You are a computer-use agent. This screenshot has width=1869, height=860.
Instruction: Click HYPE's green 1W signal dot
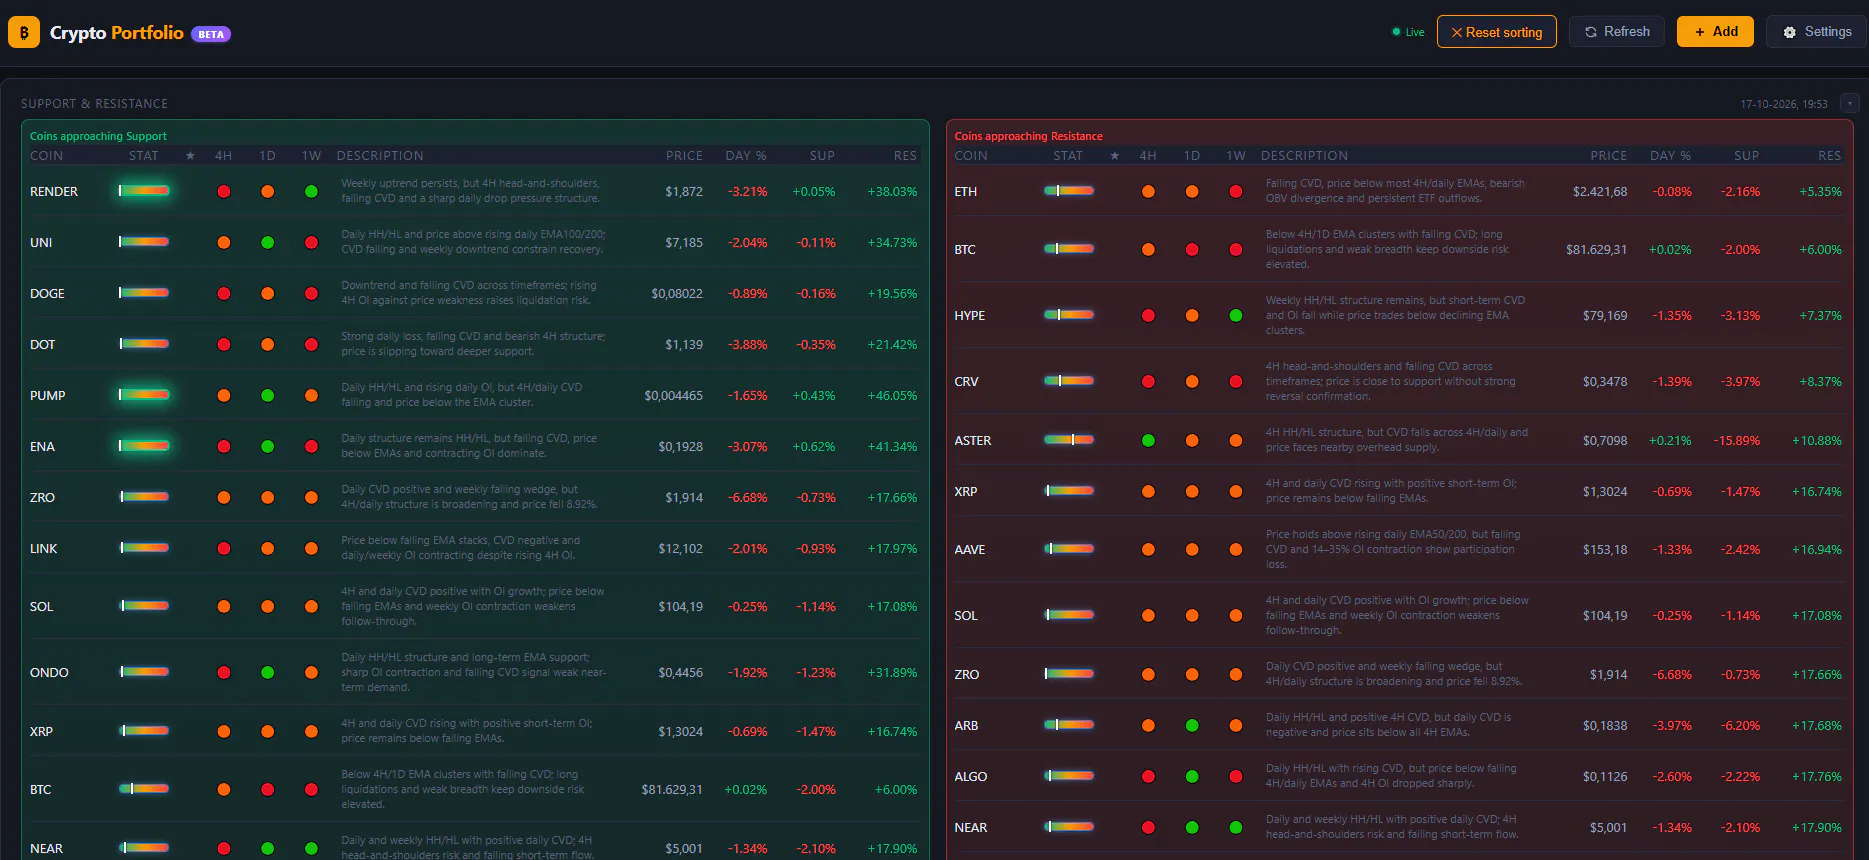coord(1236,315)
